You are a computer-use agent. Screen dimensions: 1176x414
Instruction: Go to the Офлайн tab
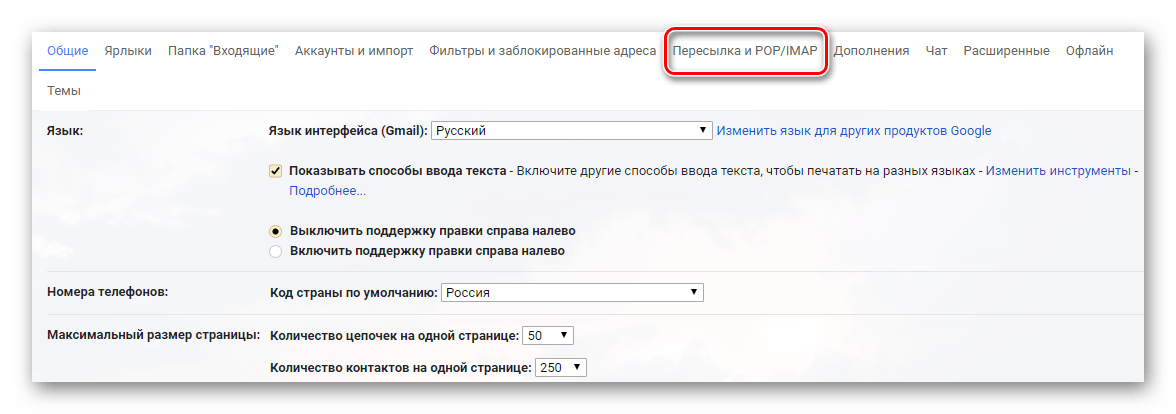coord(1089,51)
